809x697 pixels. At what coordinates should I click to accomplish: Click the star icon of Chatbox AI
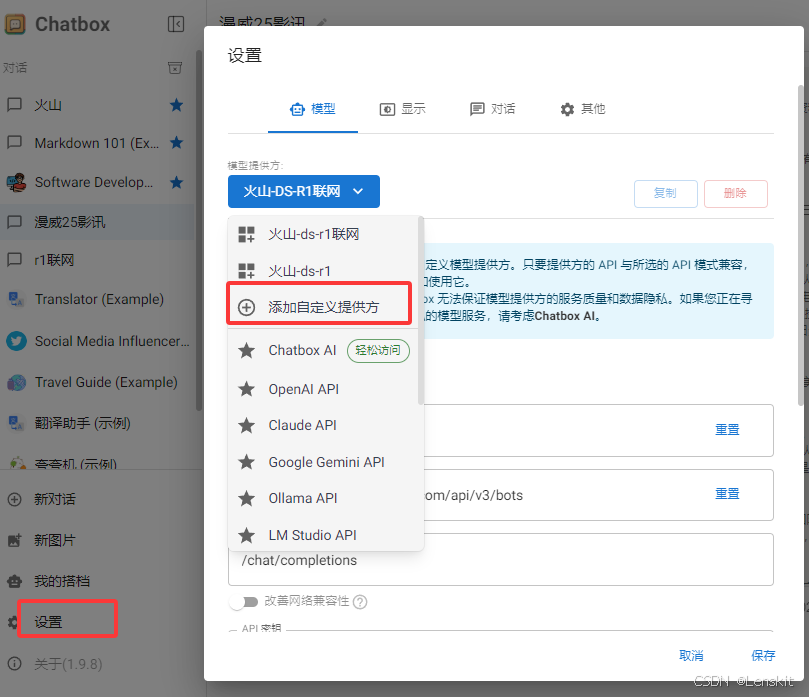coord(246,350)
